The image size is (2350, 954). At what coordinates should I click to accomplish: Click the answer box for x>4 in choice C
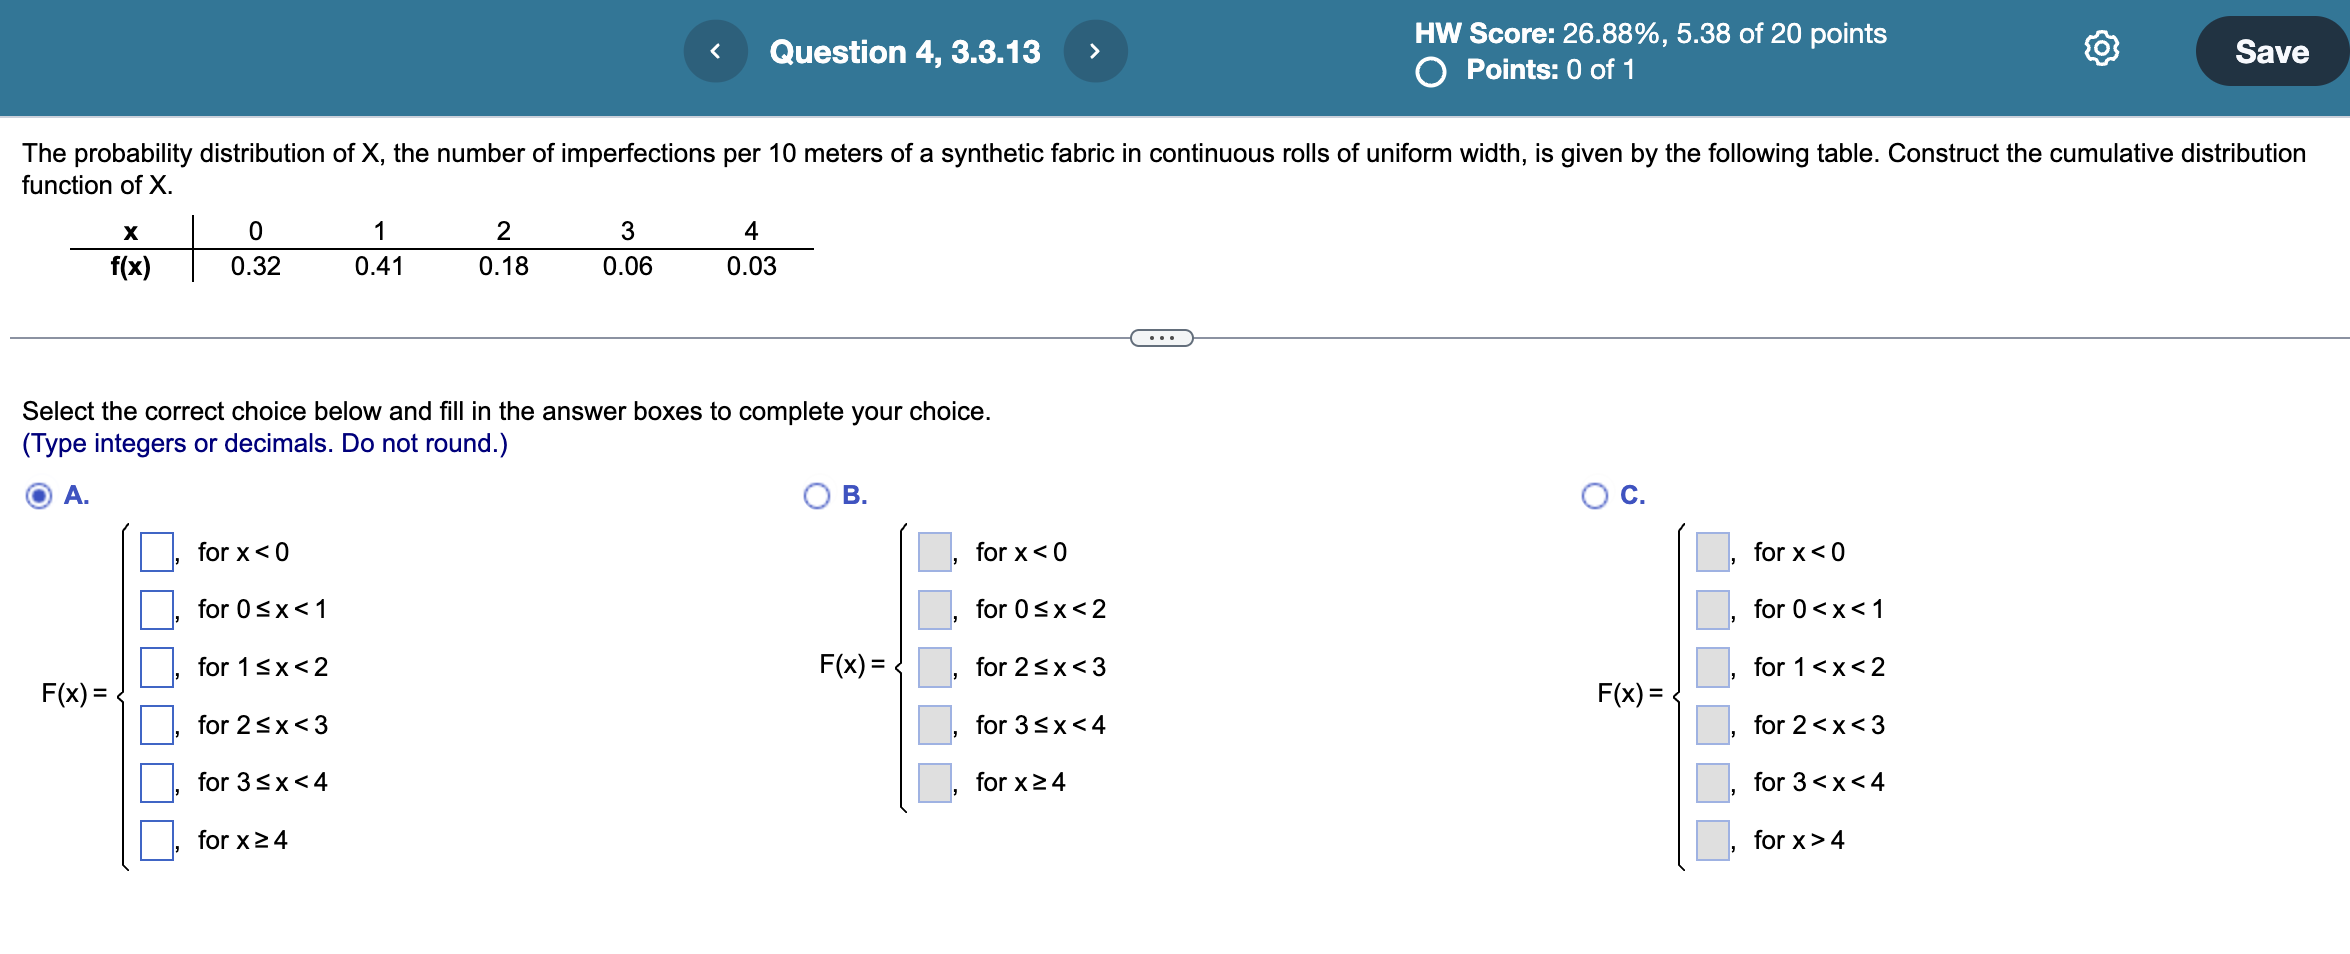[x=1710, y=840]
